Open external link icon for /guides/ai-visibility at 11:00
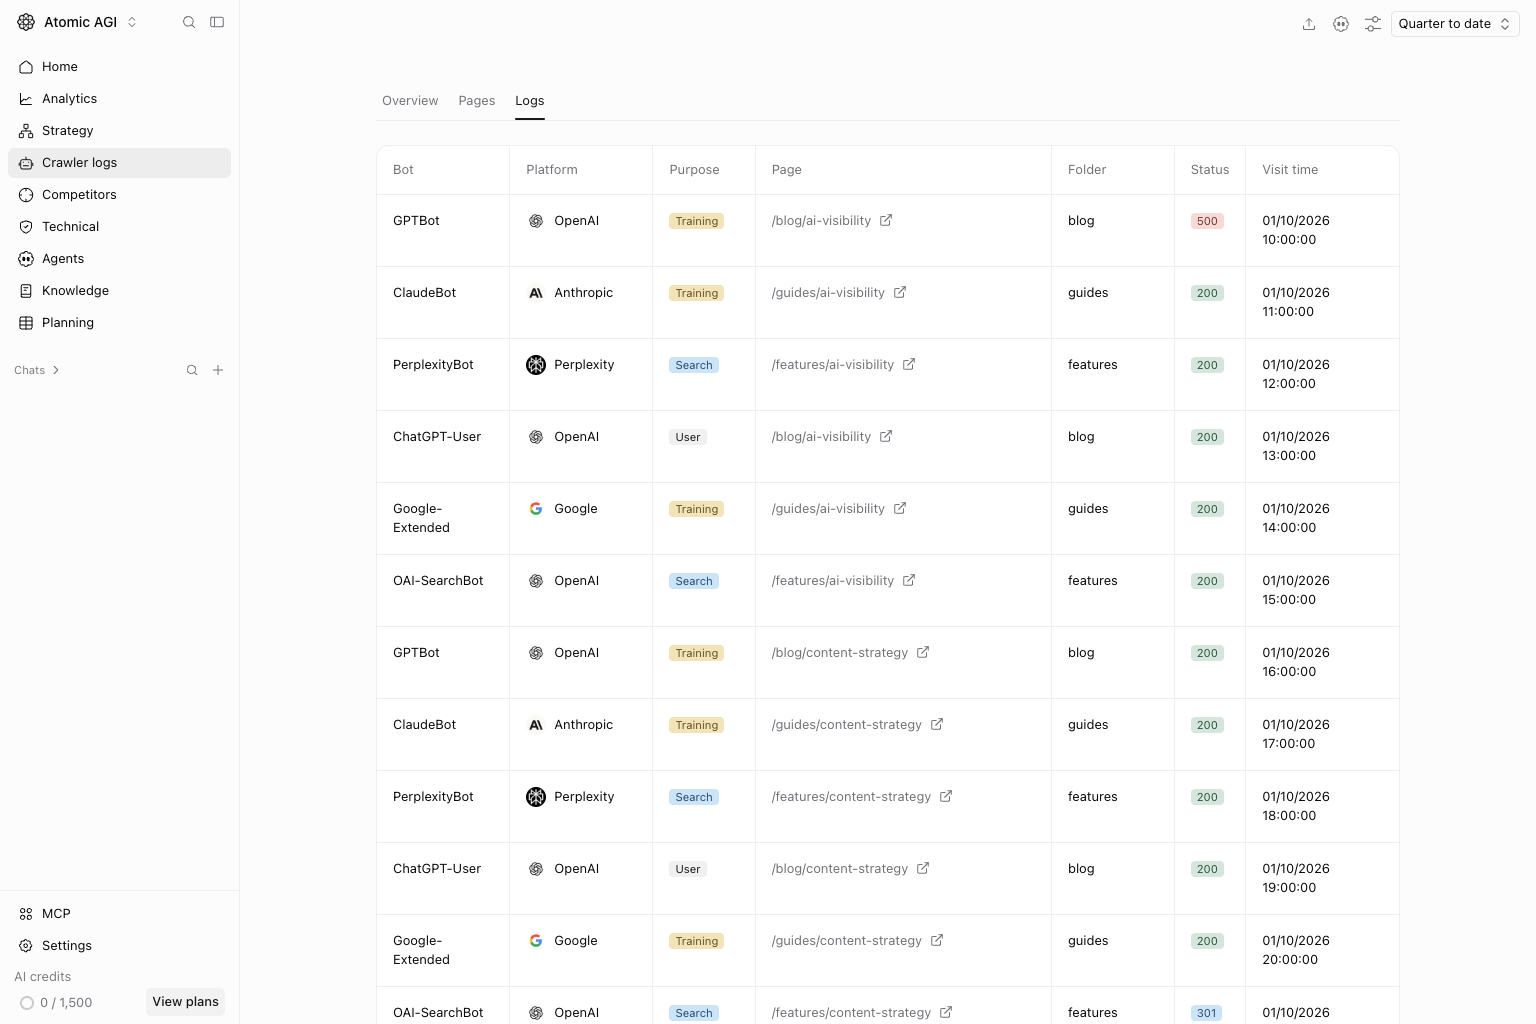The height and width of the screenshot is (1024, 1536). tap(900, 292)
